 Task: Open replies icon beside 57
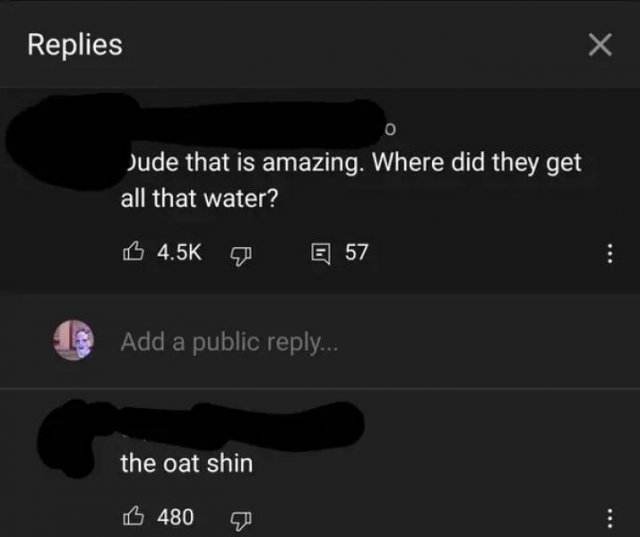pos(320,253)
